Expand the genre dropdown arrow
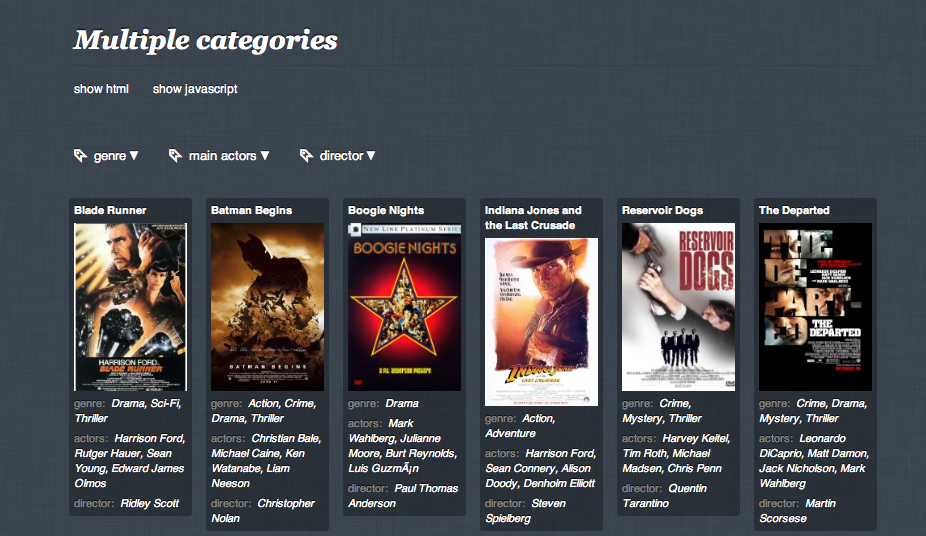The image size is (926, 536). [134, 156]
